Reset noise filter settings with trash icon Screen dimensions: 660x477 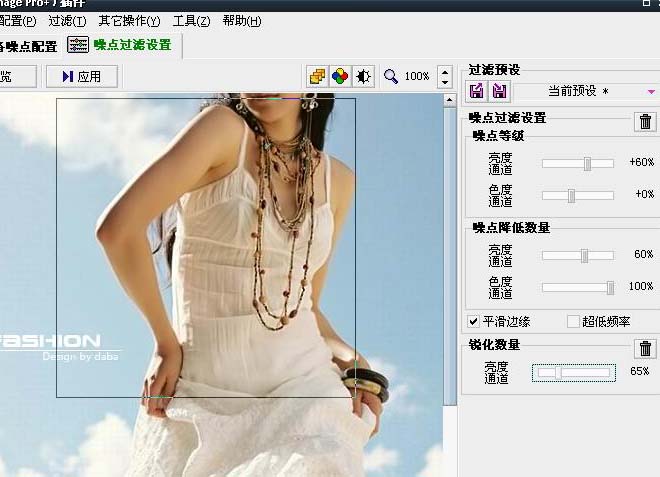[645, 122]
